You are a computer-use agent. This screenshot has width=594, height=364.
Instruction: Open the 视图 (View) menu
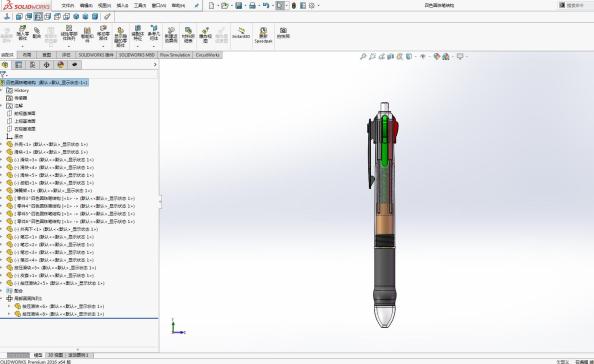(105, 5)
